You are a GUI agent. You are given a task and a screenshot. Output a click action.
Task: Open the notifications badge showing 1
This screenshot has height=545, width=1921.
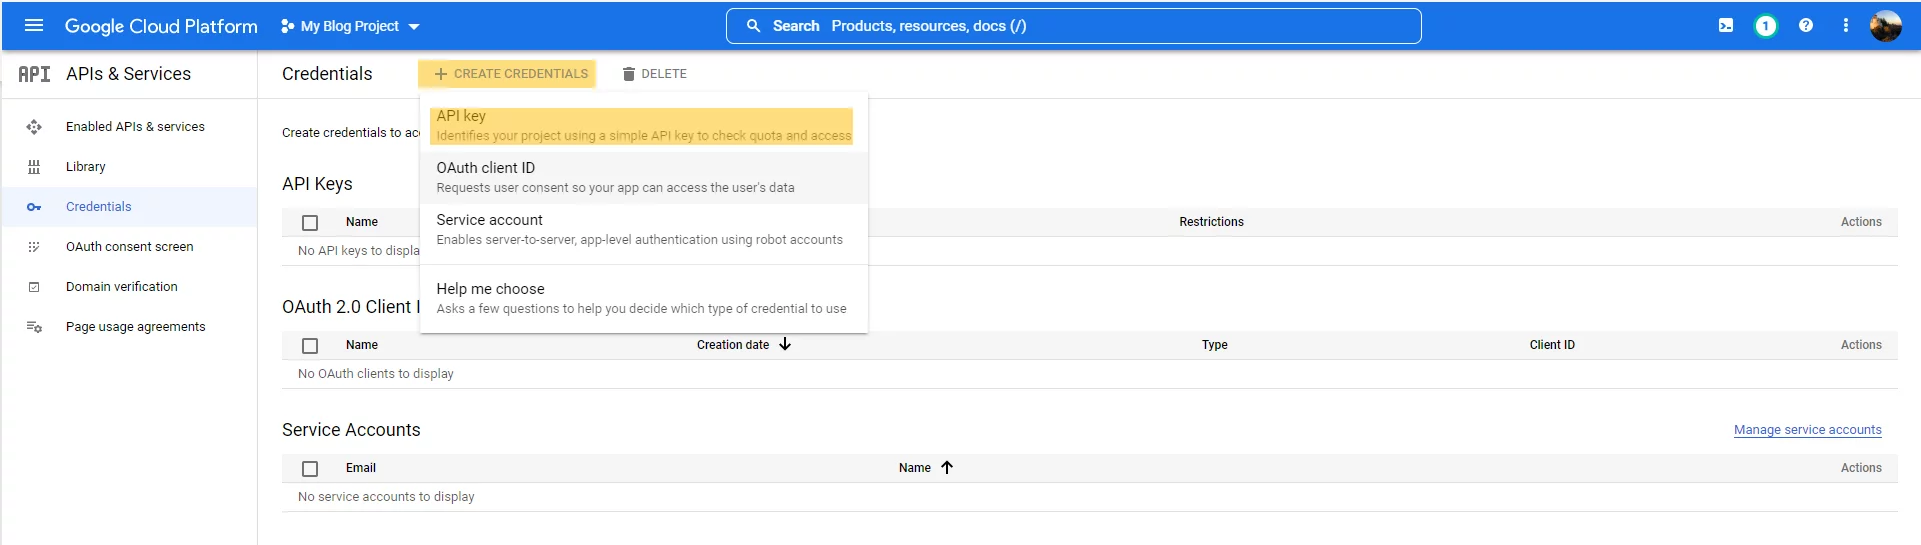[1766, 26]
